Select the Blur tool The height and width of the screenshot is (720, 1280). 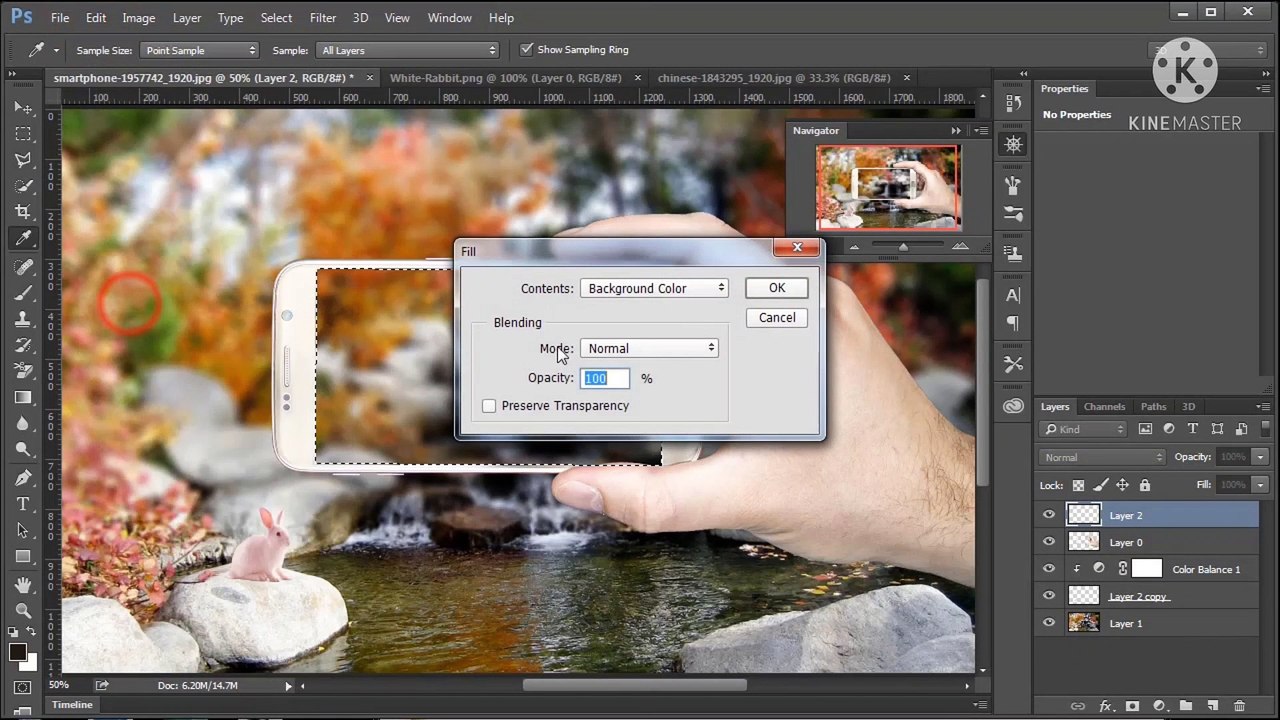(x=22, y=423)
